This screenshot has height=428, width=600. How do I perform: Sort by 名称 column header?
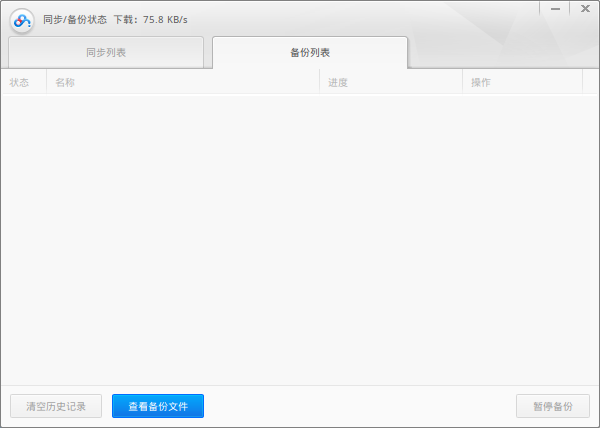183,82
